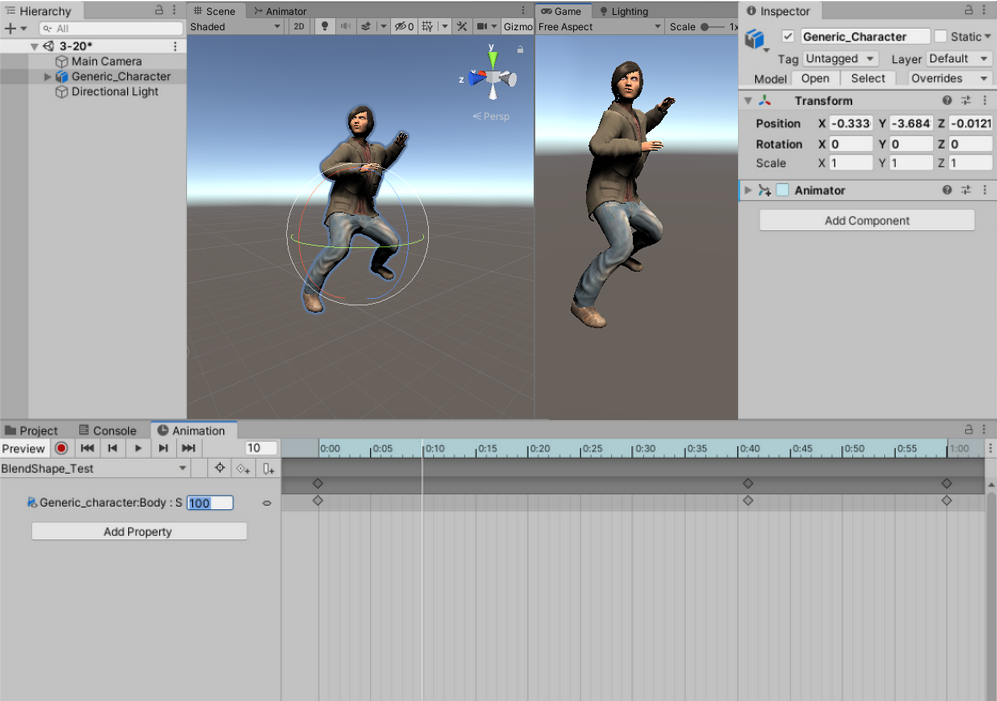Click the Add Event icon

[268, 468]
